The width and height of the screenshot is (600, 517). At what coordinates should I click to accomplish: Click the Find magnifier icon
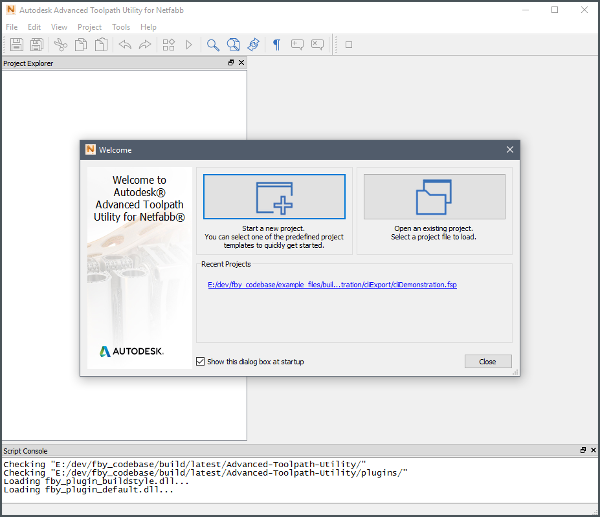[213, 45]
